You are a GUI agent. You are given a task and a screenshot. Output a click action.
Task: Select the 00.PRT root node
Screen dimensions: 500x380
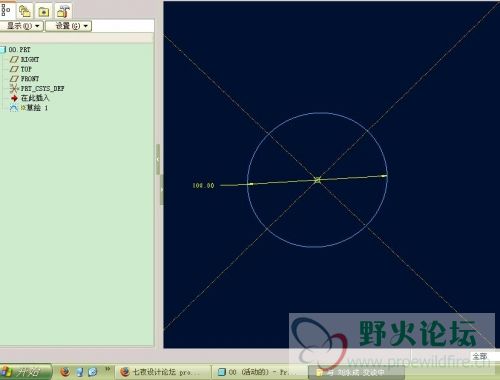19,50
